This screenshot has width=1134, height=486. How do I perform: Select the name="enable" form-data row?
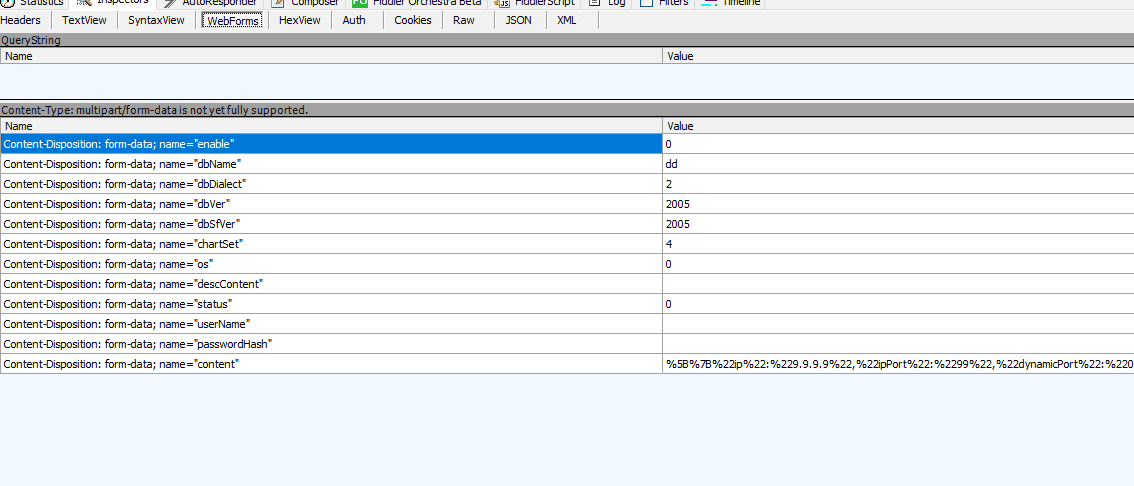point(331,144)
